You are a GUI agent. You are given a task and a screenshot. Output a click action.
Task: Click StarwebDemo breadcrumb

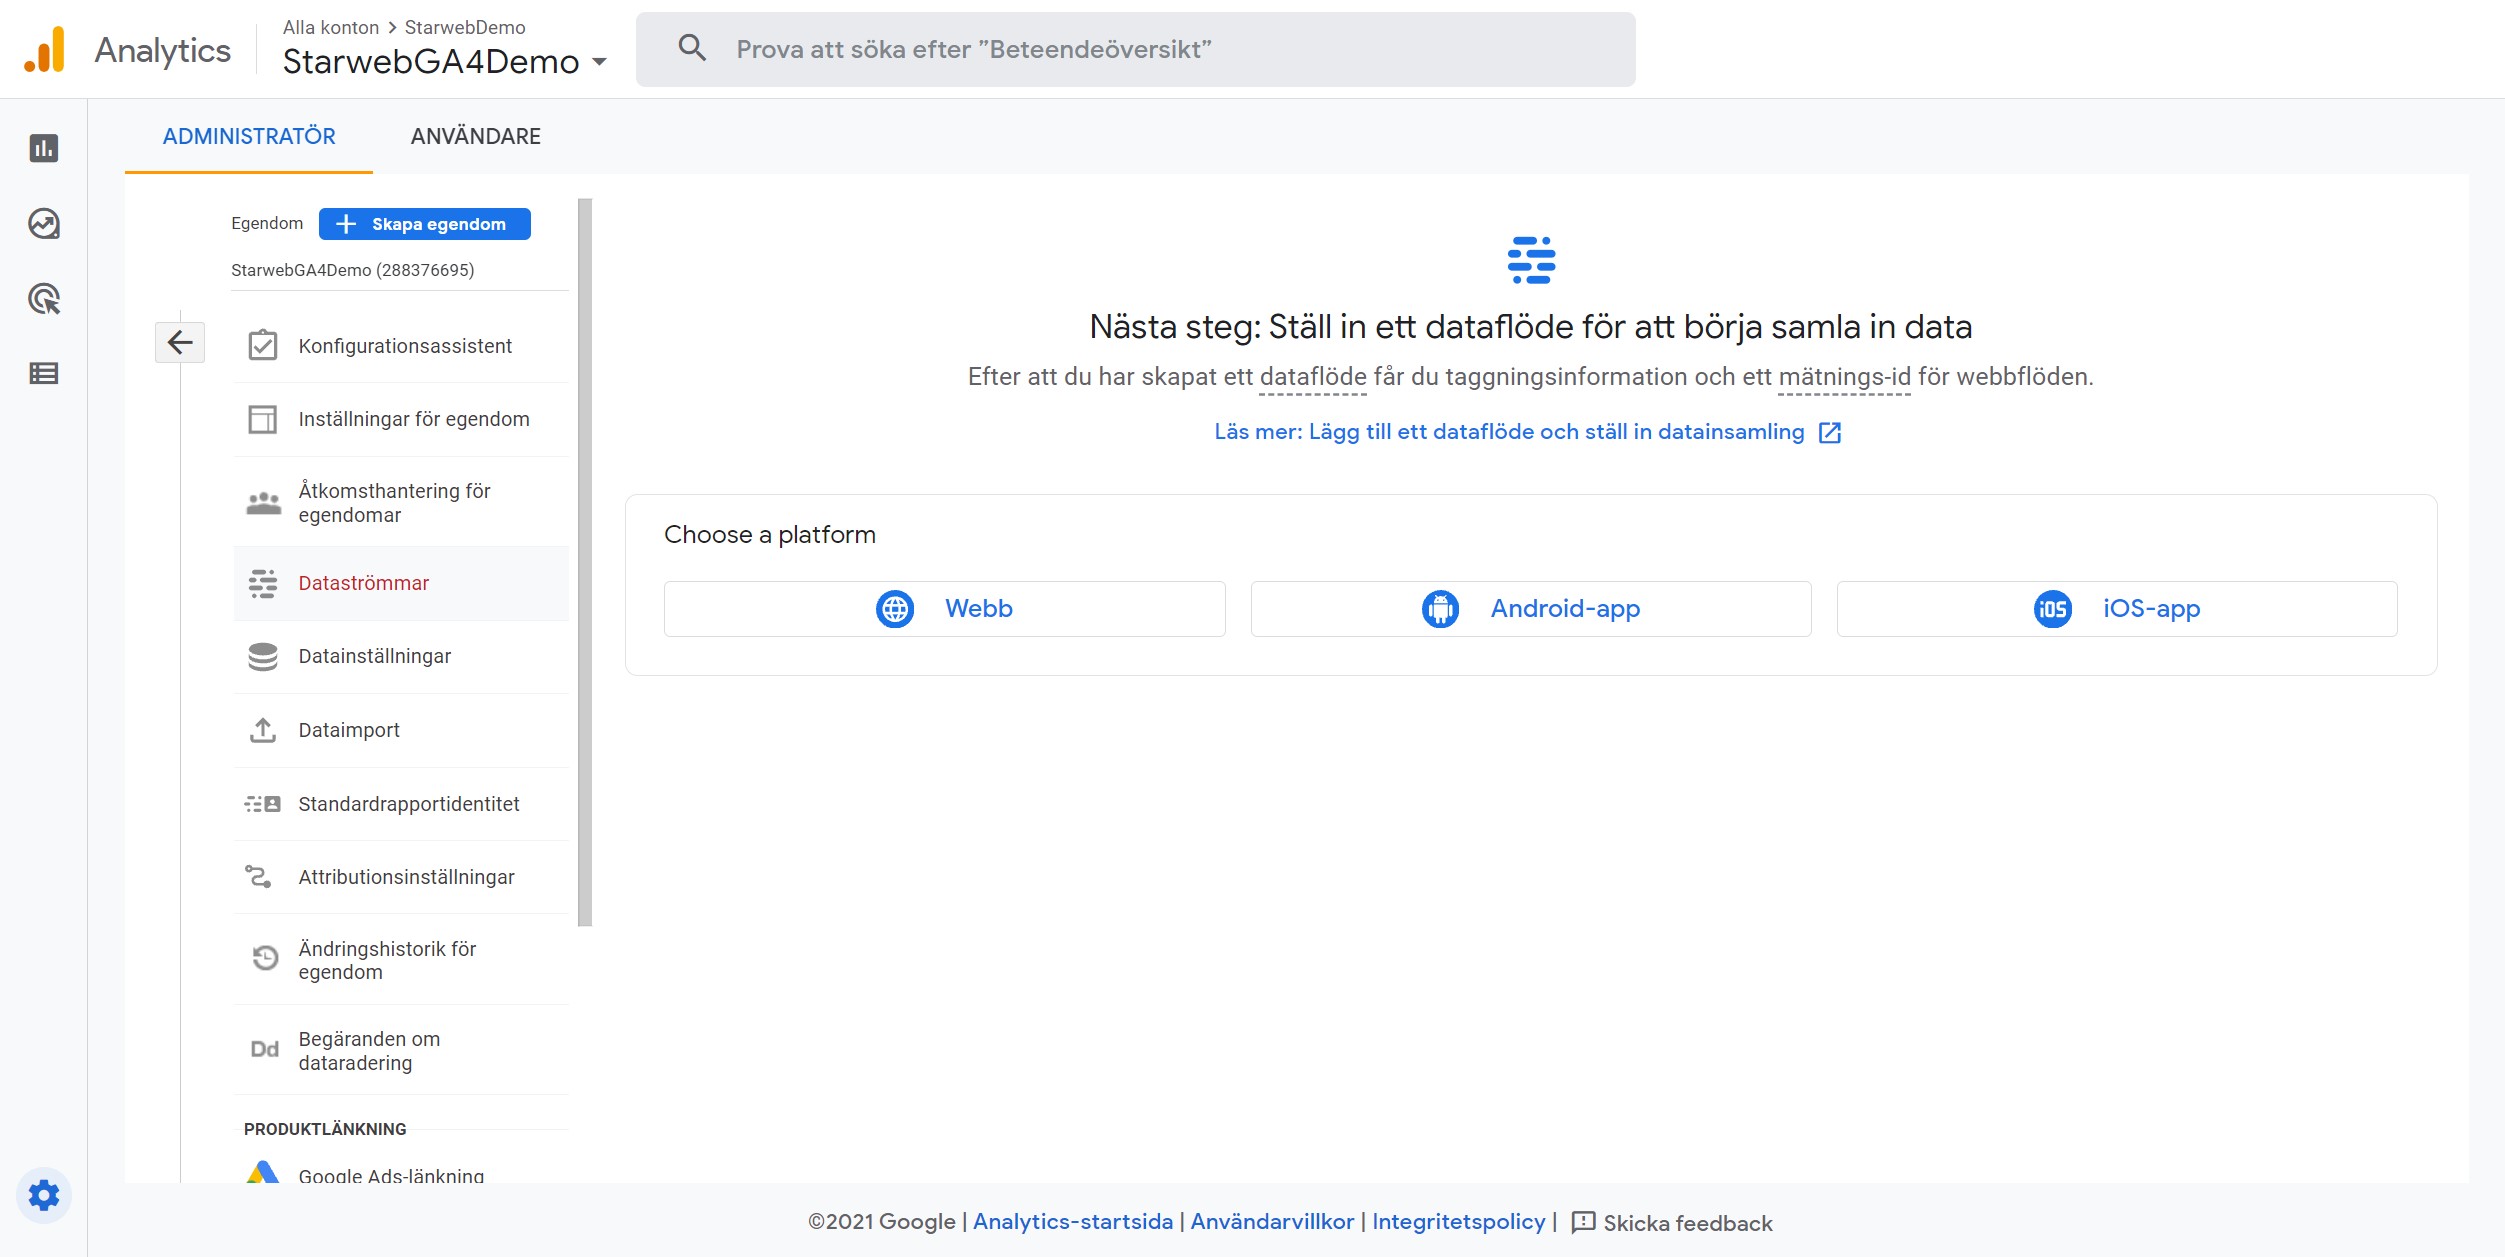point(465,27)
